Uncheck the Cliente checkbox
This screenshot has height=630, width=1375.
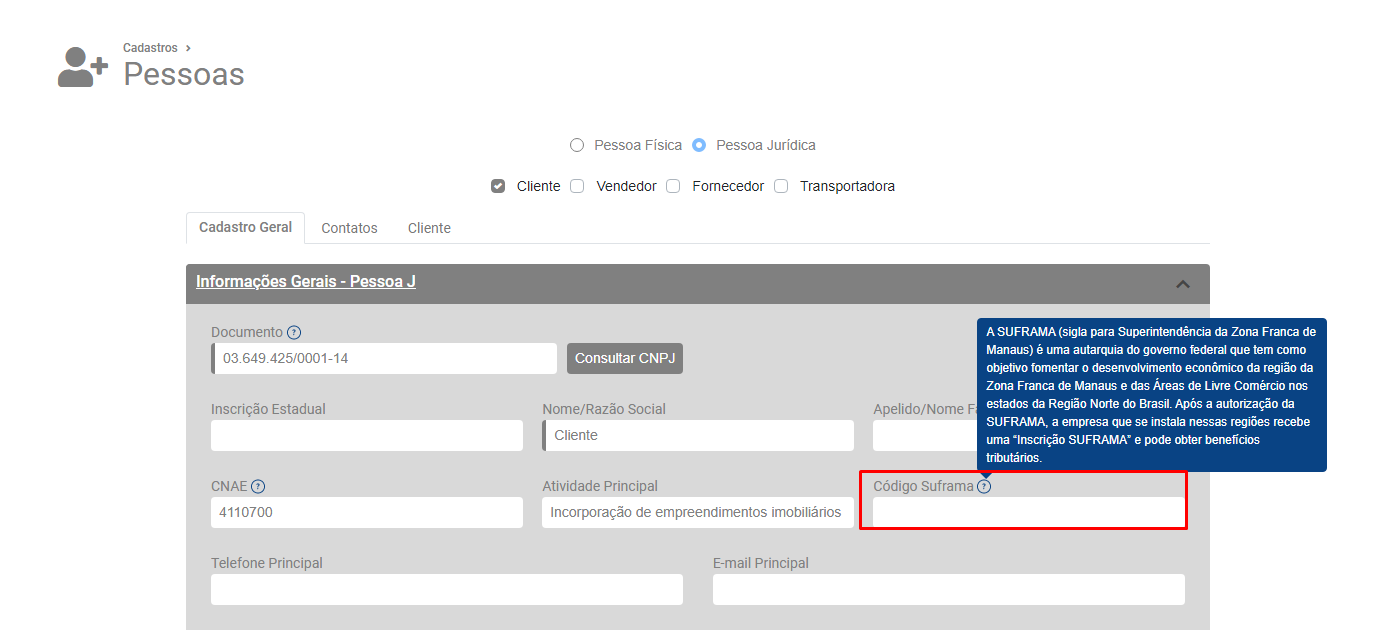coord(498,186)
